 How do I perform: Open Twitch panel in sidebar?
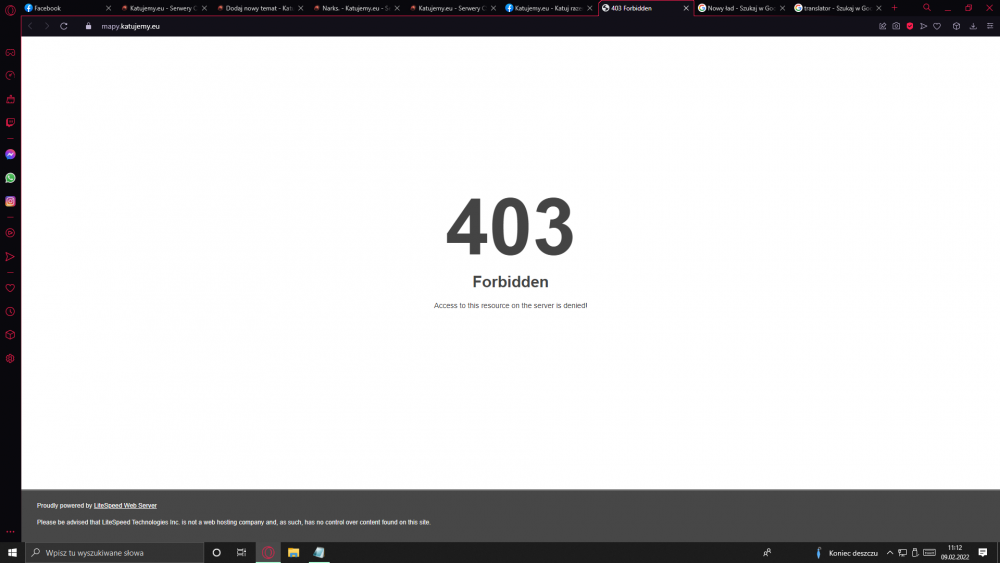pos(10,122)
